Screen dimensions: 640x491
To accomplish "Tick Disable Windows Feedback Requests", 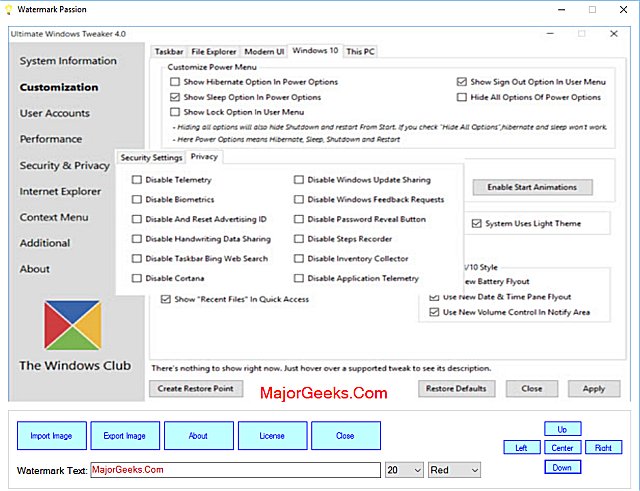I will pyautogui.click(x=299, y=199).
